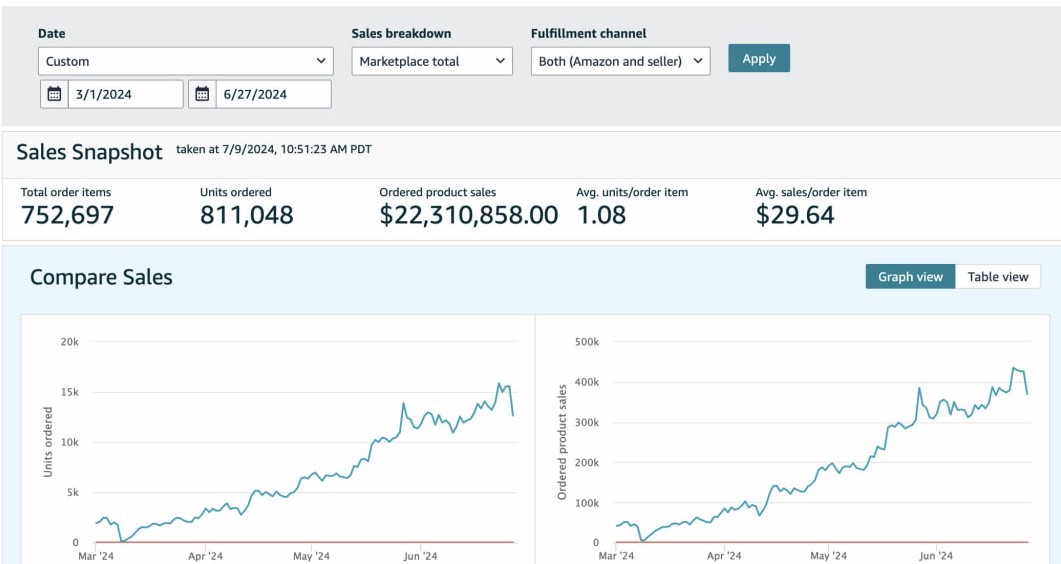Expand the Fulfillment channel dropdown
The height and width of the screenshot is (564, 1061).
[620, 61]
